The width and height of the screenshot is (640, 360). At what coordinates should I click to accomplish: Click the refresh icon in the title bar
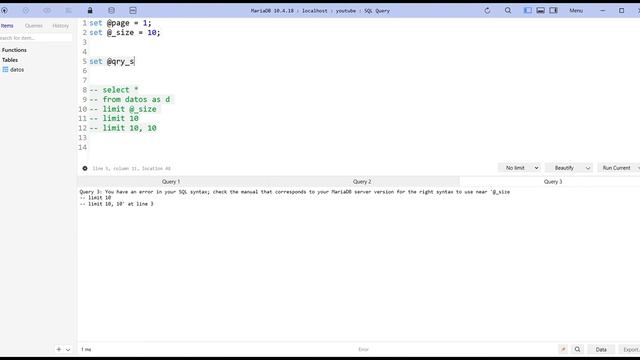487,11
